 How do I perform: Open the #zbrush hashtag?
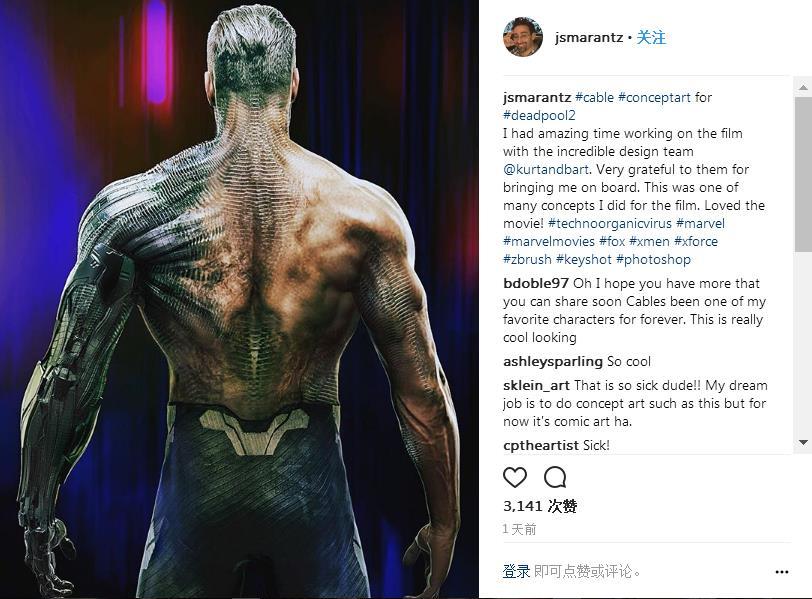tap(527, 259)
